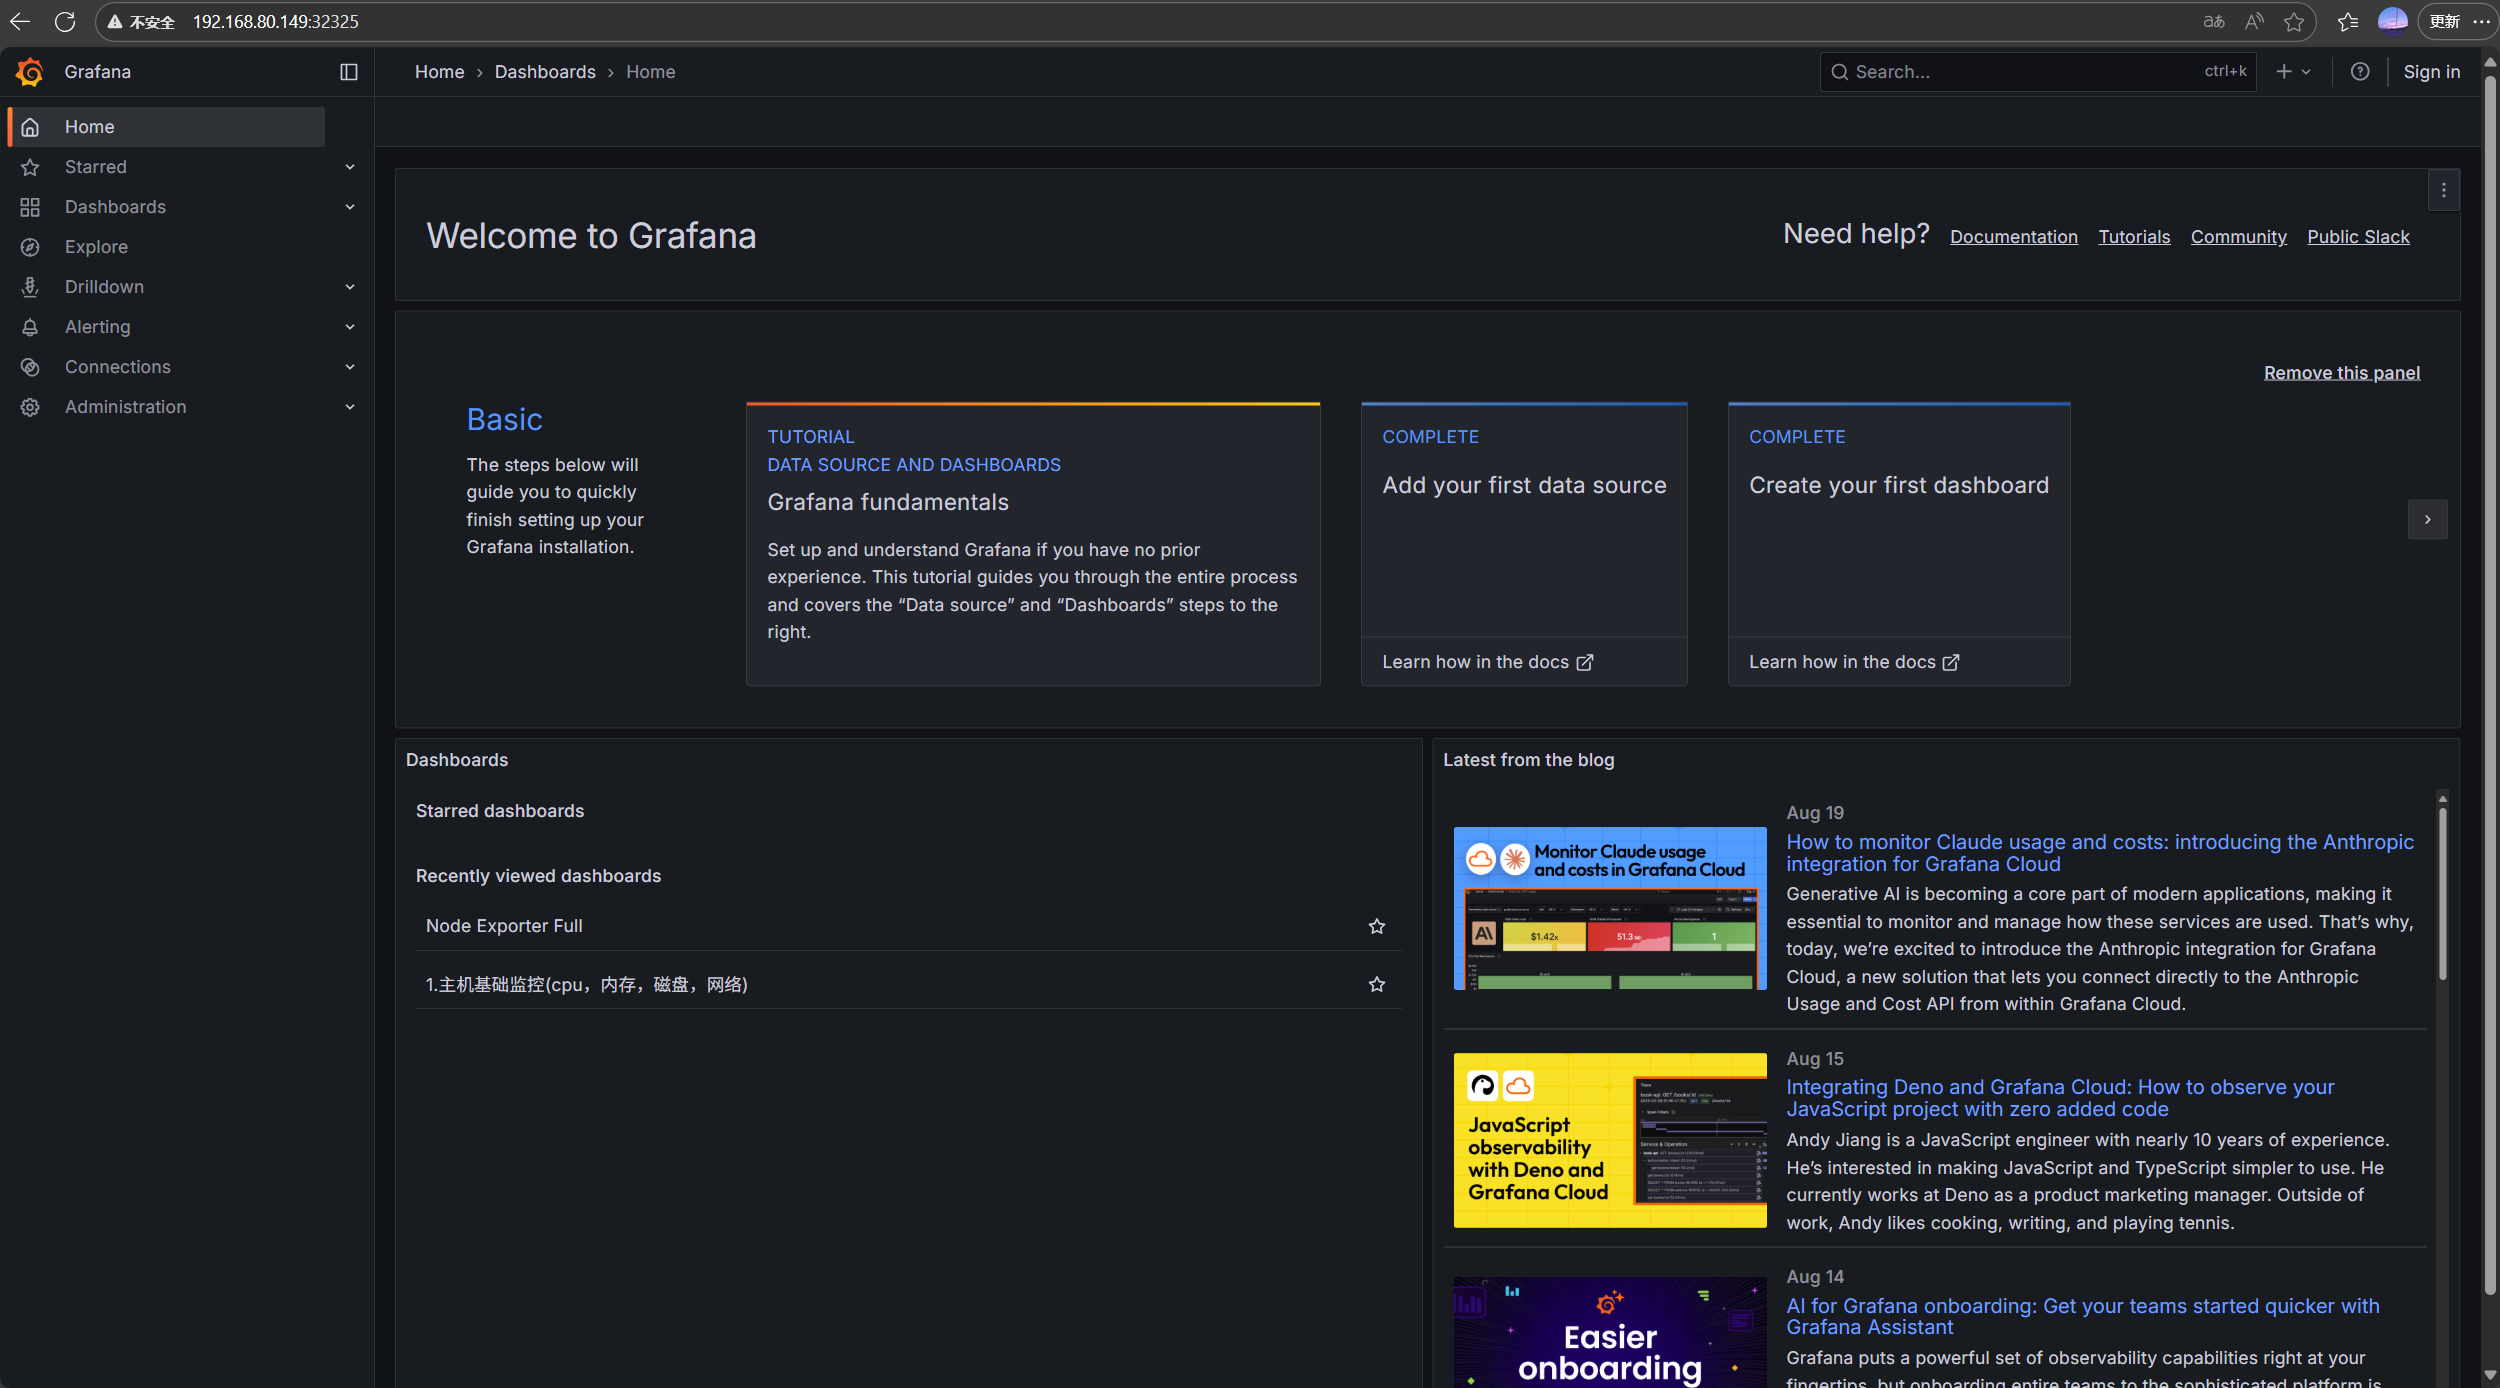Image resolution: width=2500 pixels, height=1388 pixels.
Task: Open the AI for Grafana onboarding blog title
Action: [2083, 1317]
